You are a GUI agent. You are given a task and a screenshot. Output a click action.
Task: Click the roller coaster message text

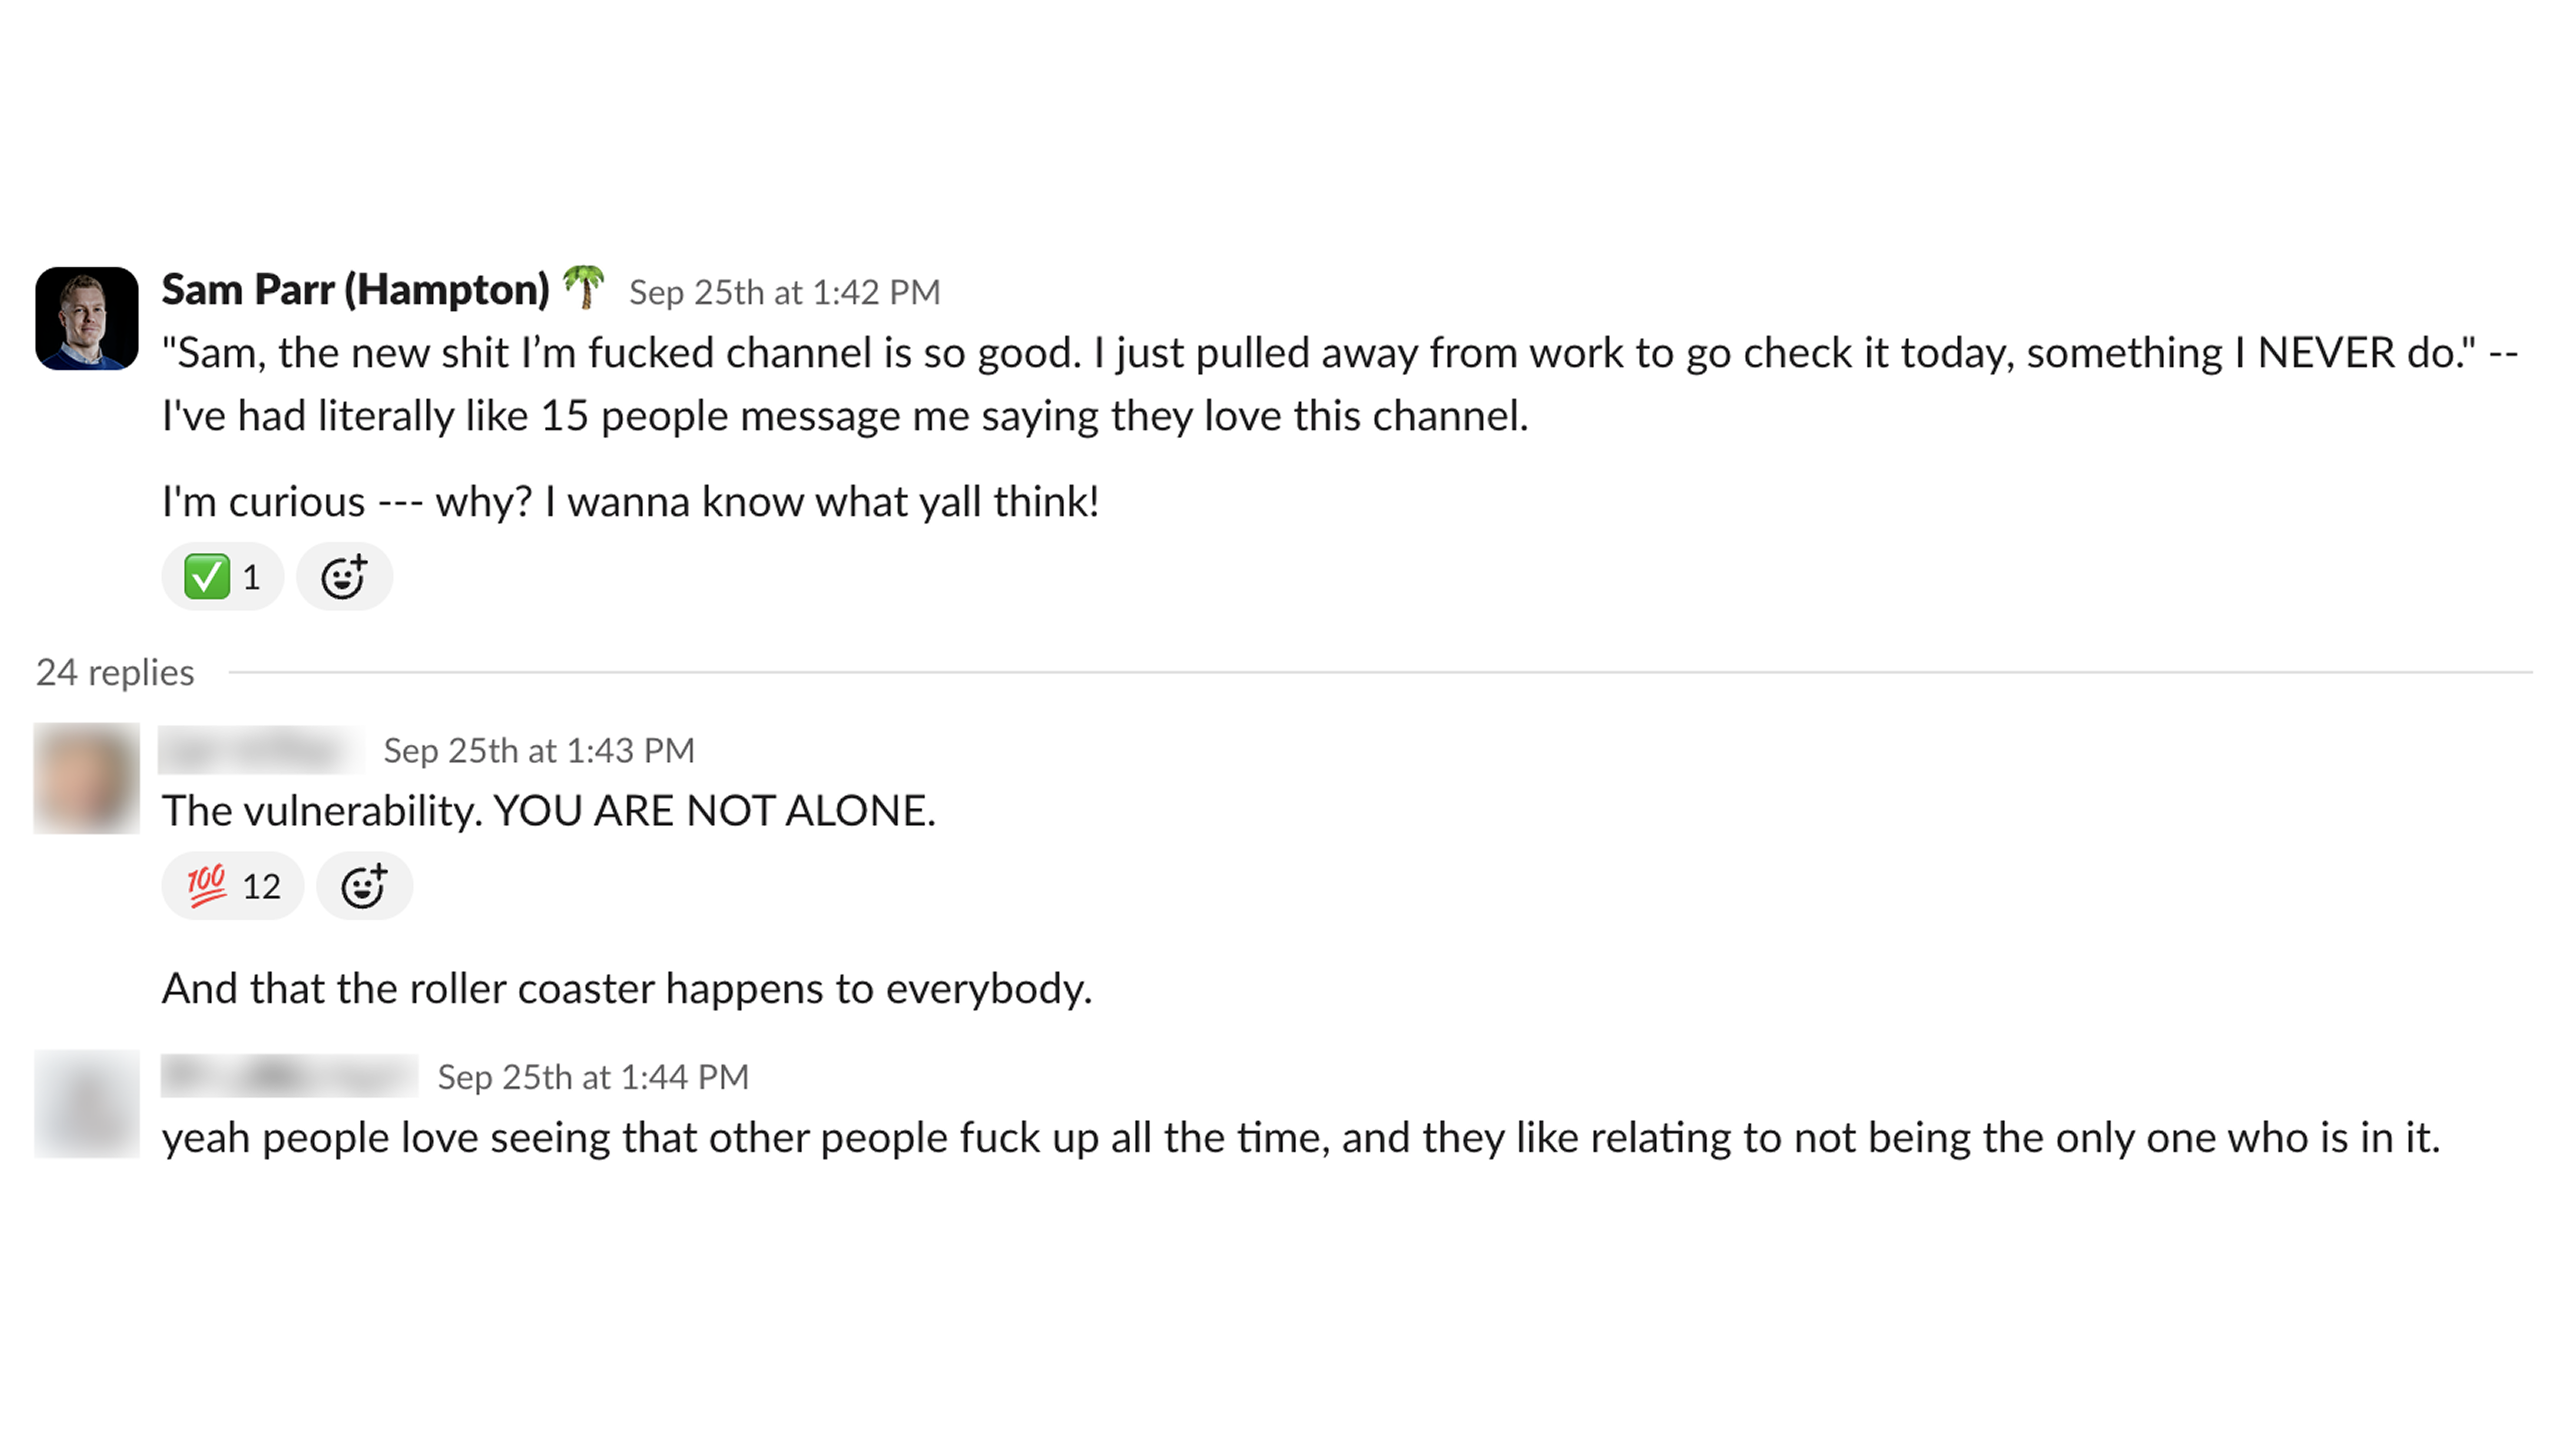click(x=626, y=989)
